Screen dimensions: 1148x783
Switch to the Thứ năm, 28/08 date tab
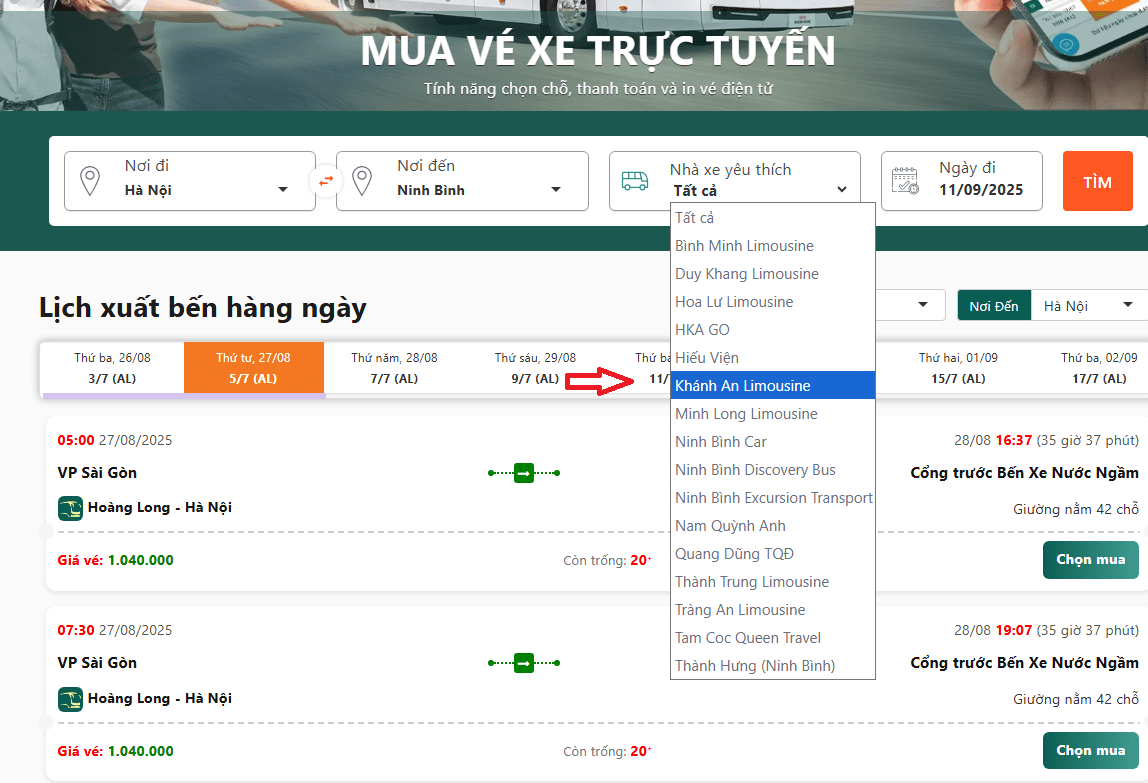coord(394,368)
